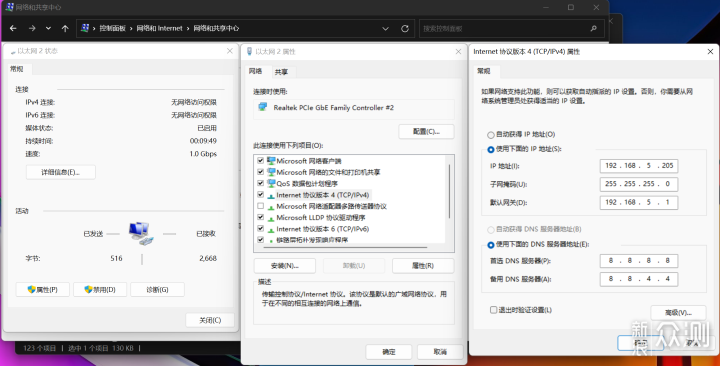Click the search magnifier icon
The height and width of the screenshot is (366, 720).
coord(594,28)
